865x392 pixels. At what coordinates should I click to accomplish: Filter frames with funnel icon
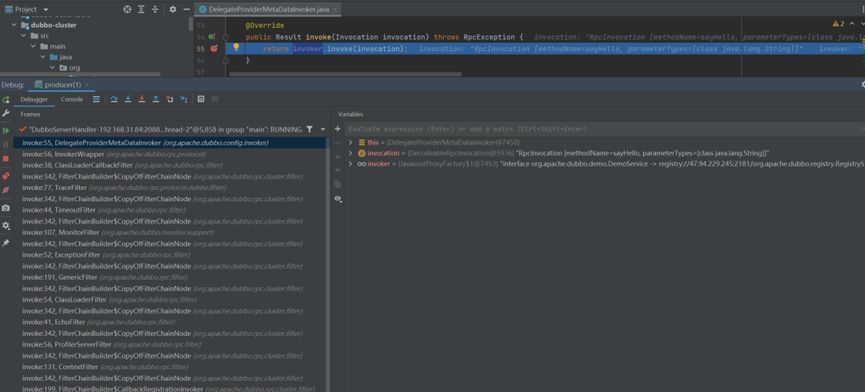(309, 129)
